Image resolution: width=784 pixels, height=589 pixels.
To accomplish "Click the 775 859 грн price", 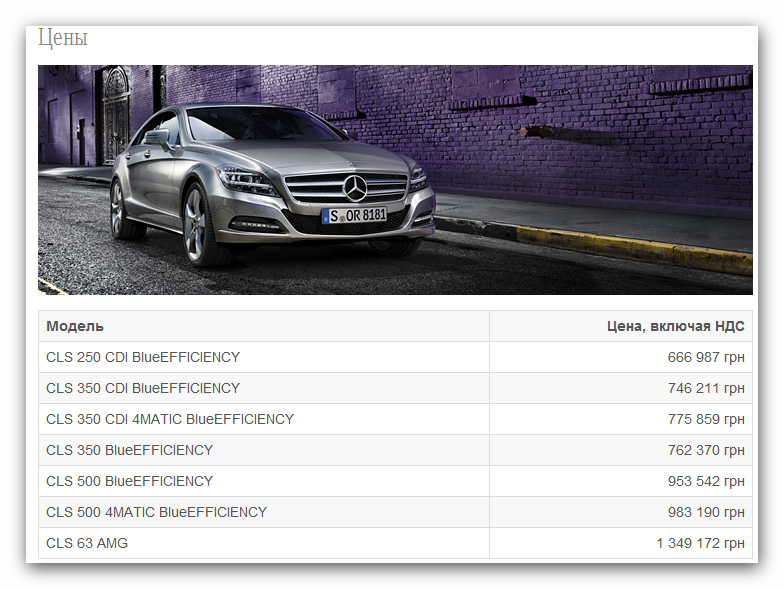I will tap(706, 419).
